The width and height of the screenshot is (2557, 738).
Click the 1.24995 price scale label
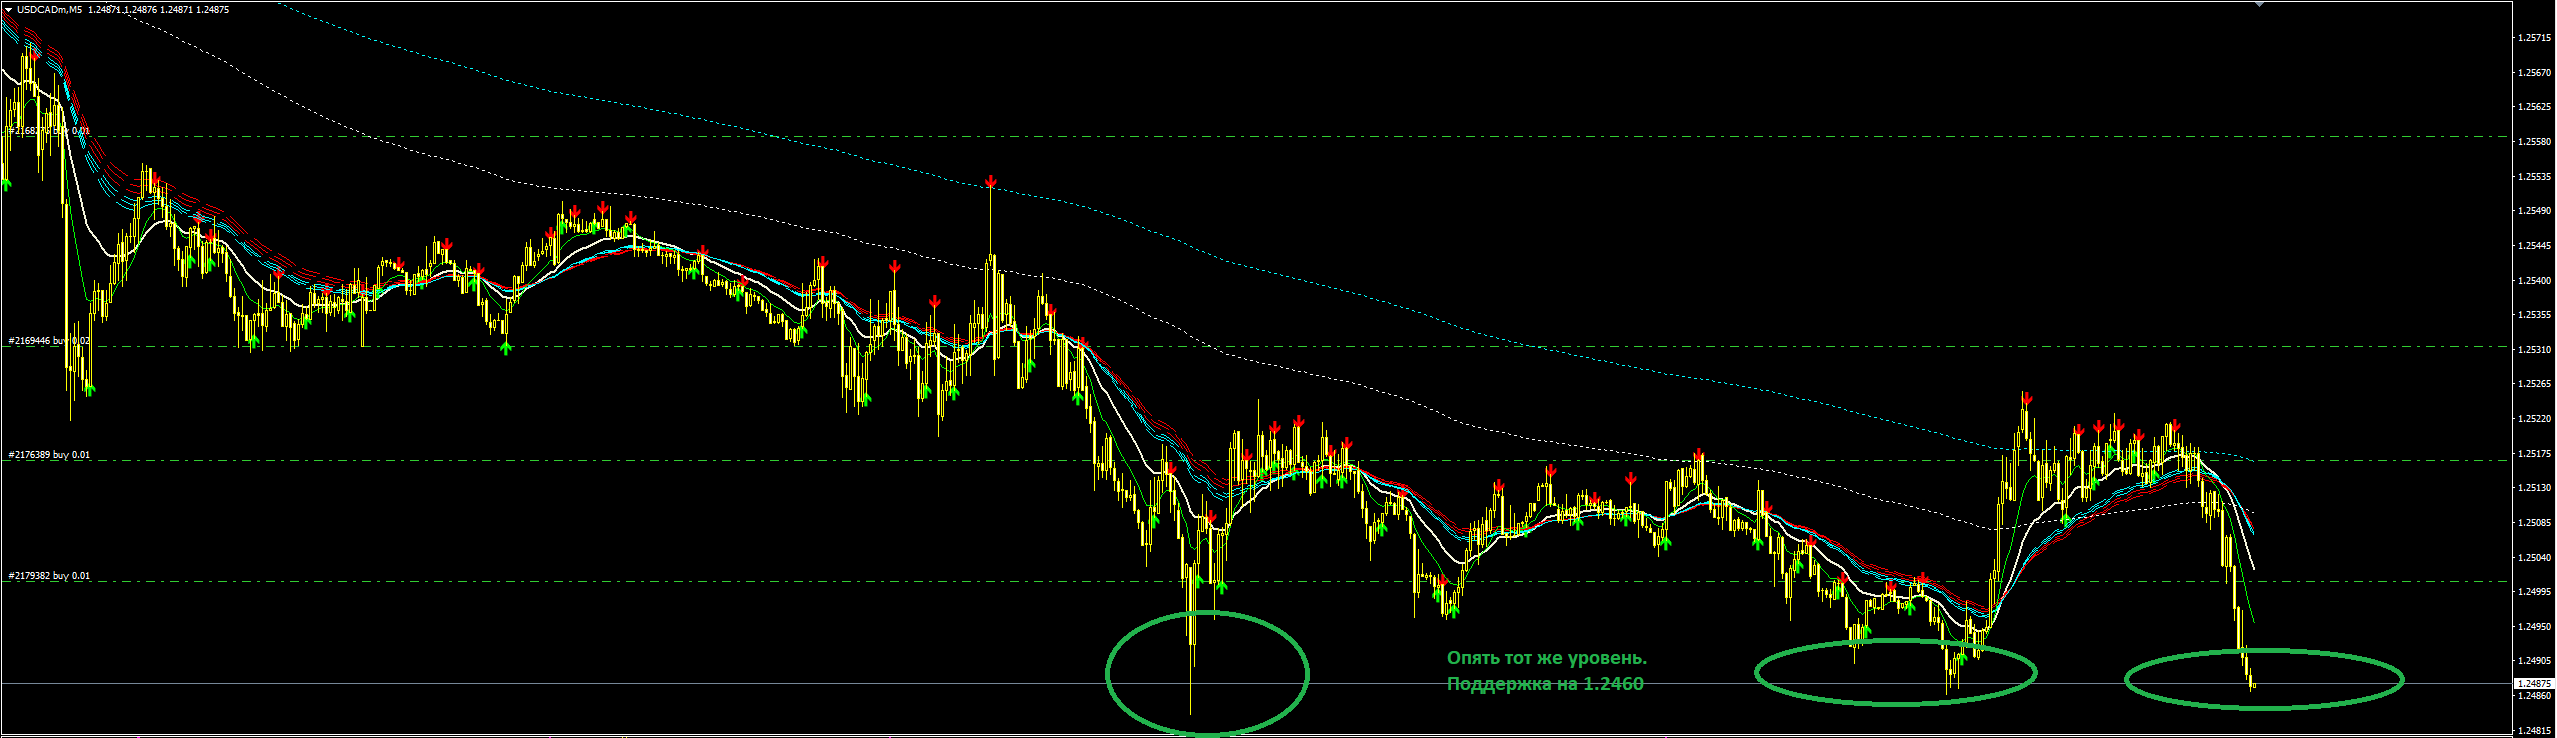(2532, 592)
